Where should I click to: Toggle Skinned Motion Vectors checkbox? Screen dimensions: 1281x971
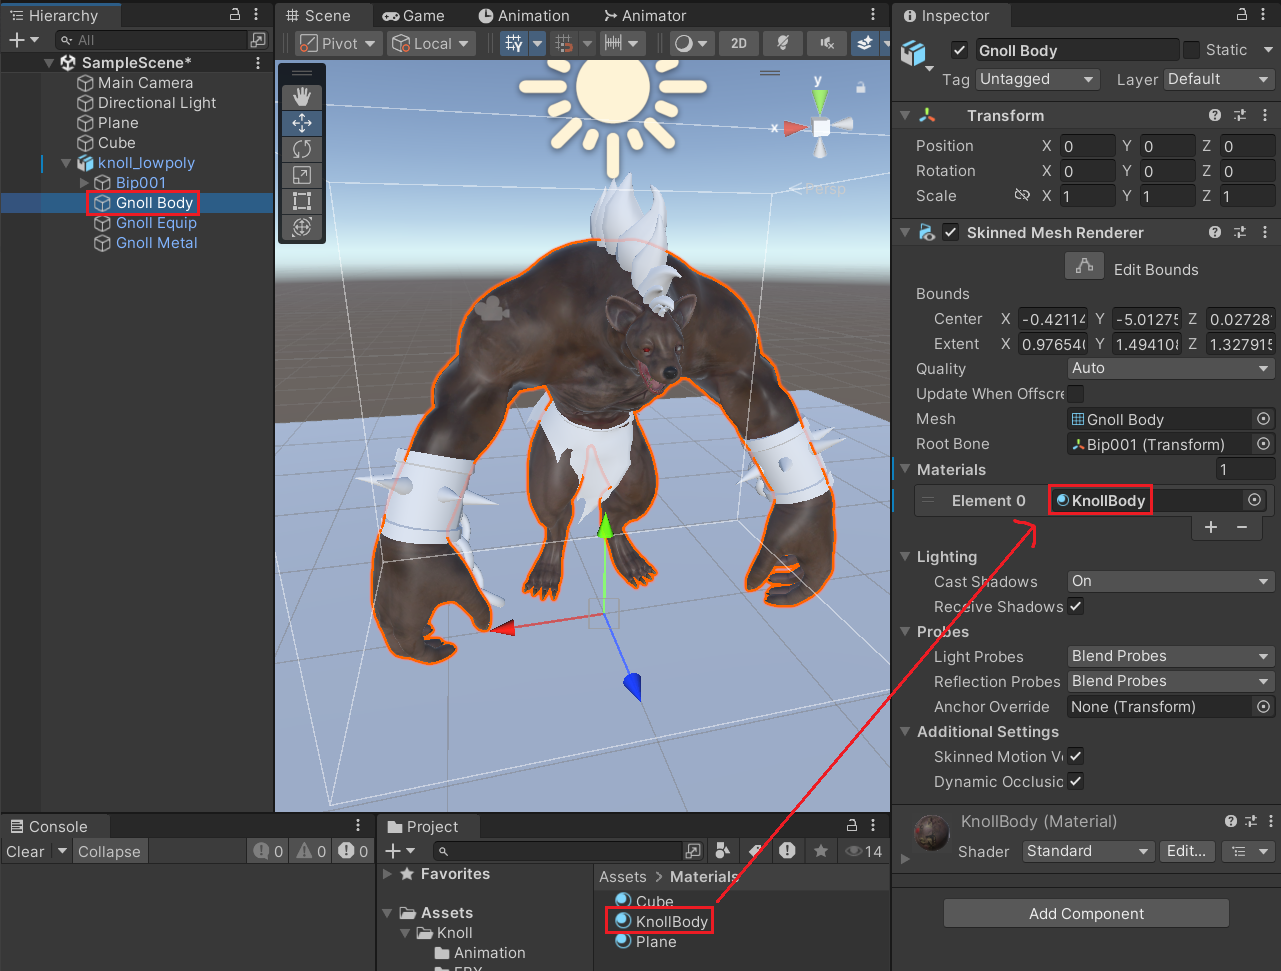1076,756
